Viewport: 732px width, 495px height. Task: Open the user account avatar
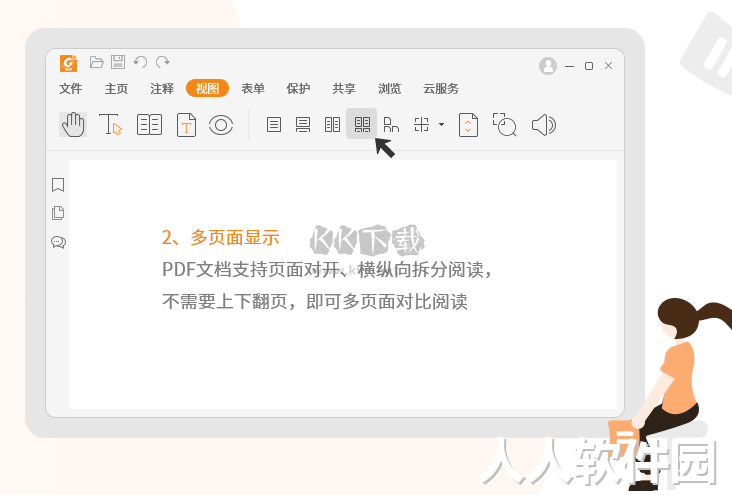point(548,66)
